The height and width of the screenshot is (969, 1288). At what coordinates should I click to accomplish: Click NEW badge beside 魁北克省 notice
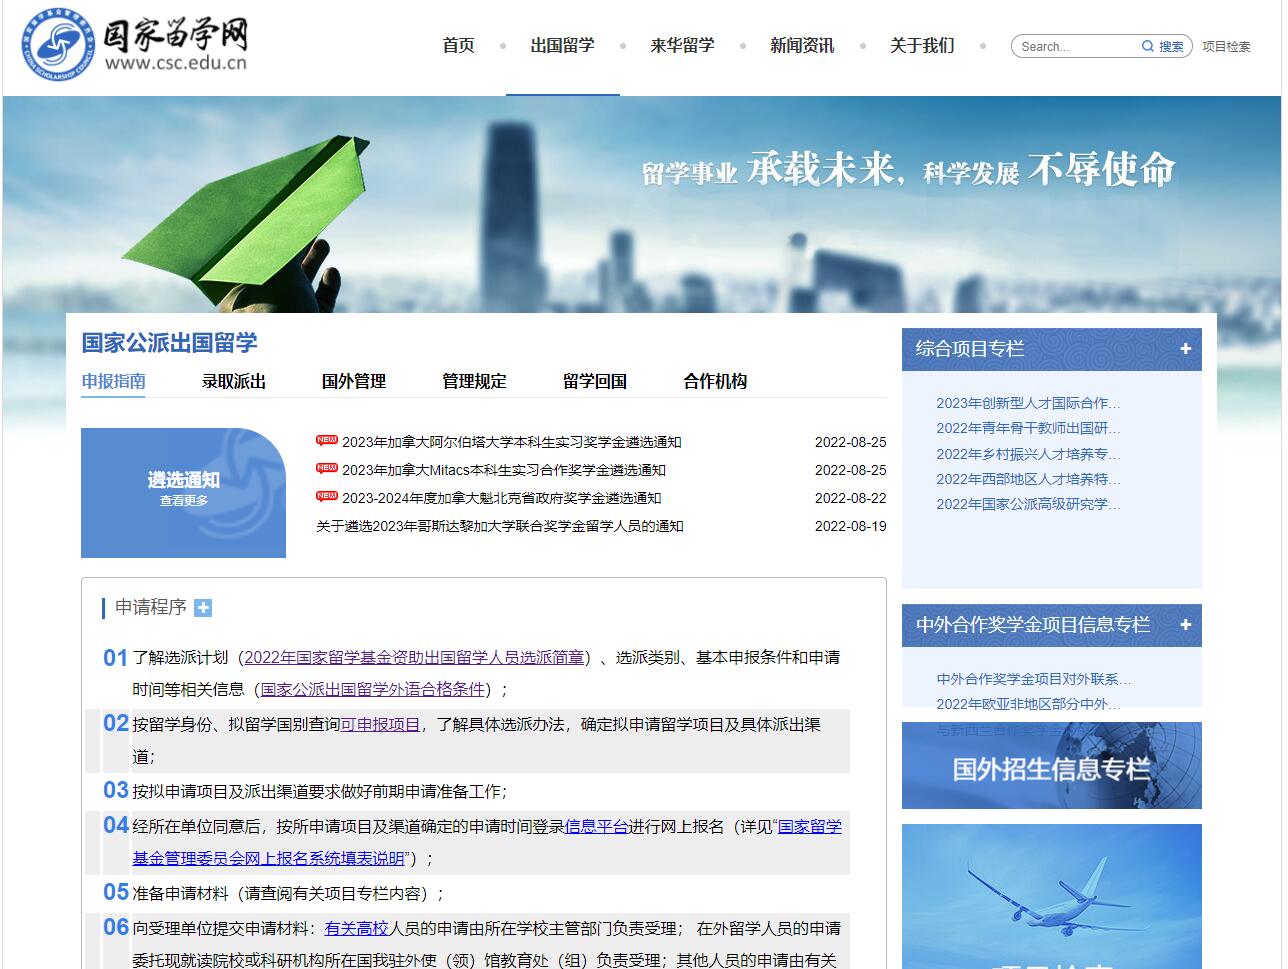(x=327, y=496)
